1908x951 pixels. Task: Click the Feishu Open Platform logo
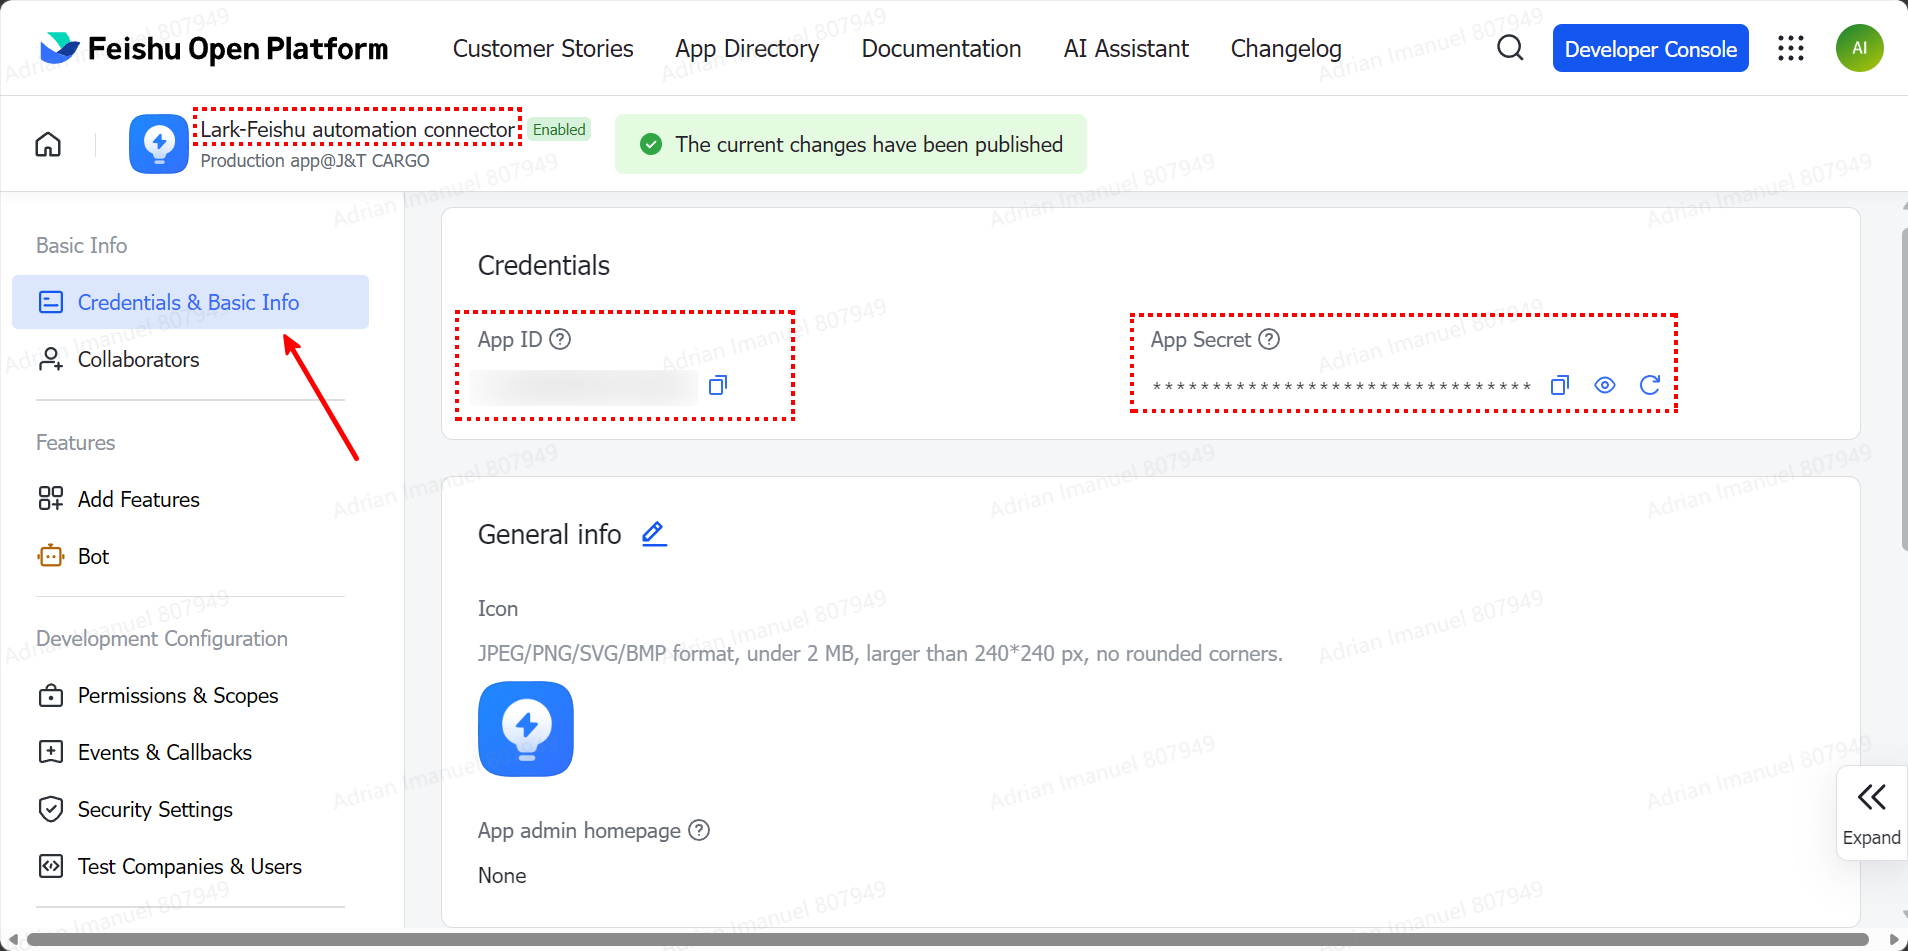[x=214, y=48]
